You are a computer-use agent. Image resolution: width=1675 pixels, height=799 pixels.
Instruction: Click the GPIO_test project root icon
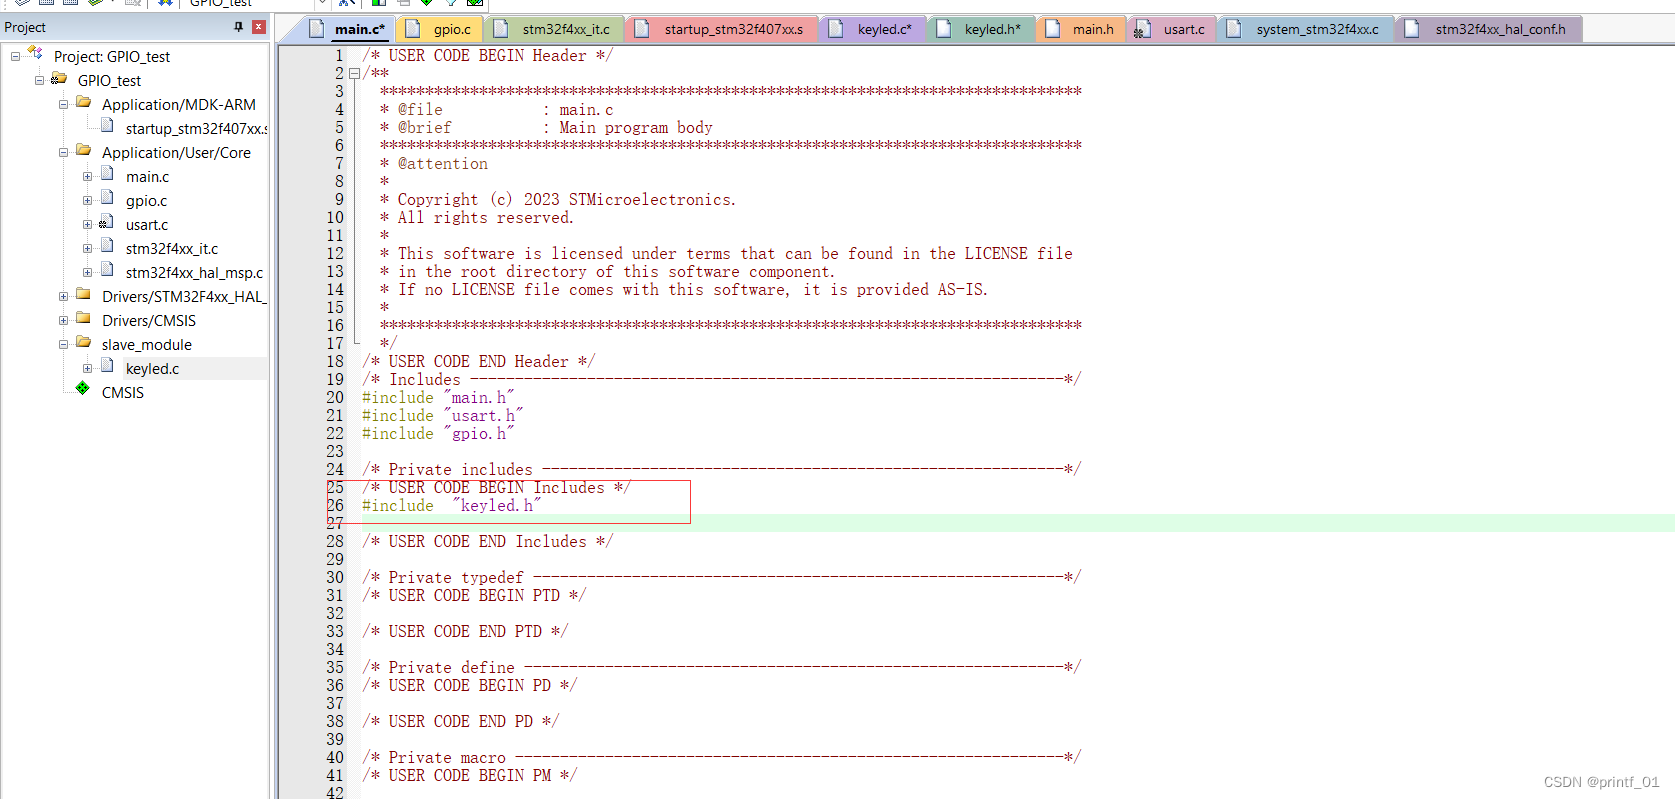[36, 55]
